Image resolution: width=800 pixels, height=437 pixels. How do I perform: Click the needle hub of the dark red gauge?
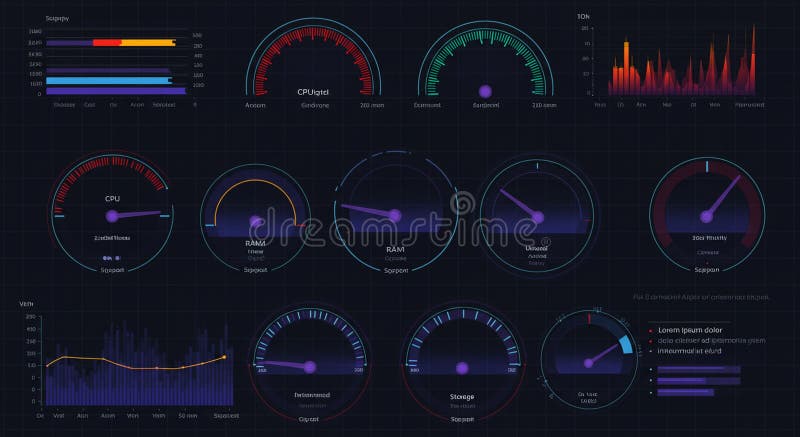[x=707, y=217]
